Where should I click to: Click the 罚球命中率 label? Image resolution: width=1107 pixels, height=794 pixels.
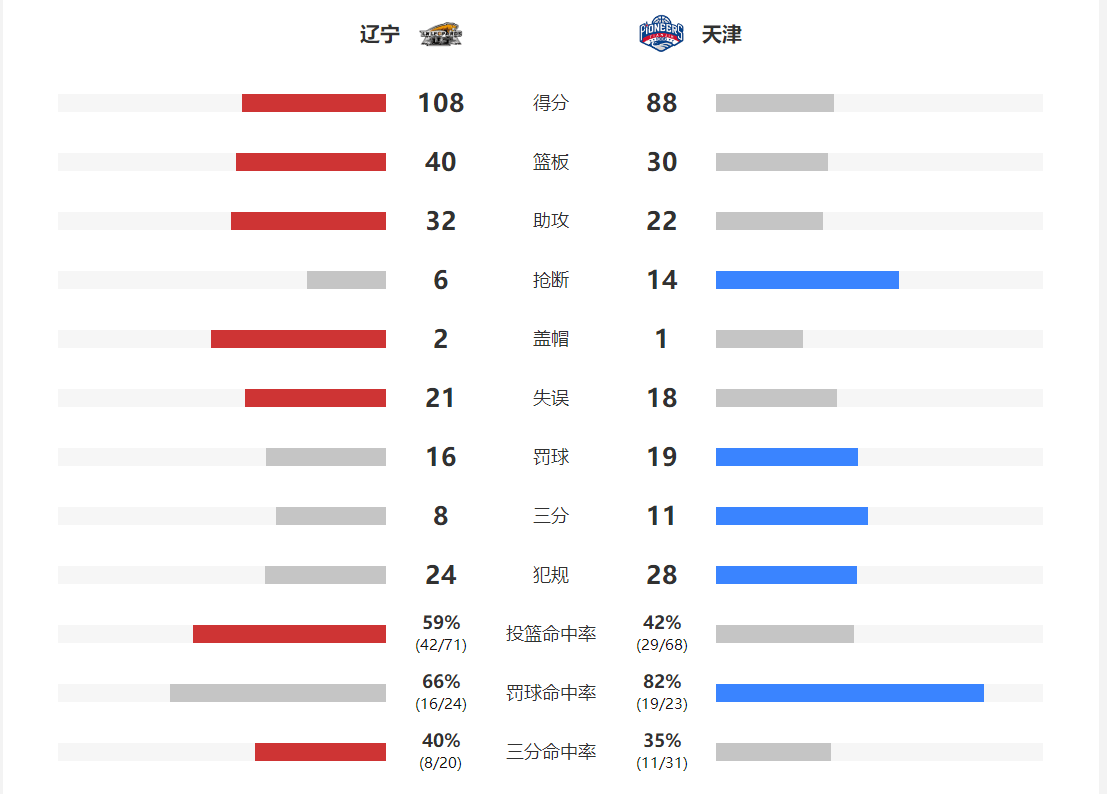point(551,693)
